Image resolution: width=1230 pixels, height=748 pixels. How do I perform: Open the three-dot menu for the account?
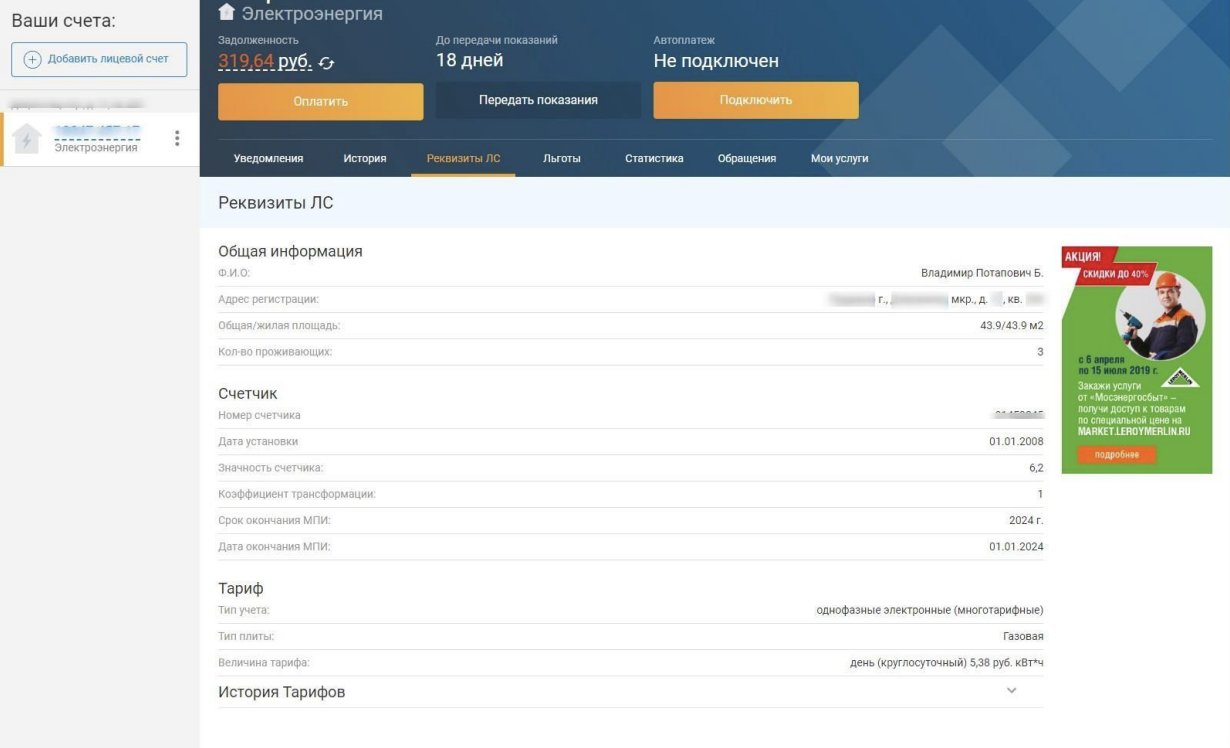tap(177, 139)
